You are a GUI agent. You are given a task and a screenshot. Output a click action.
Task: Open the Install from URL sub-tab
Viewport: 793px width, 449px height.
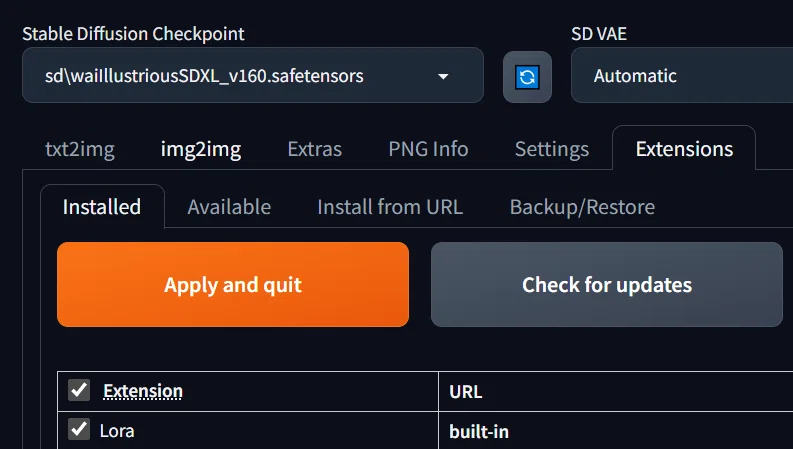(x=390, y=207)
